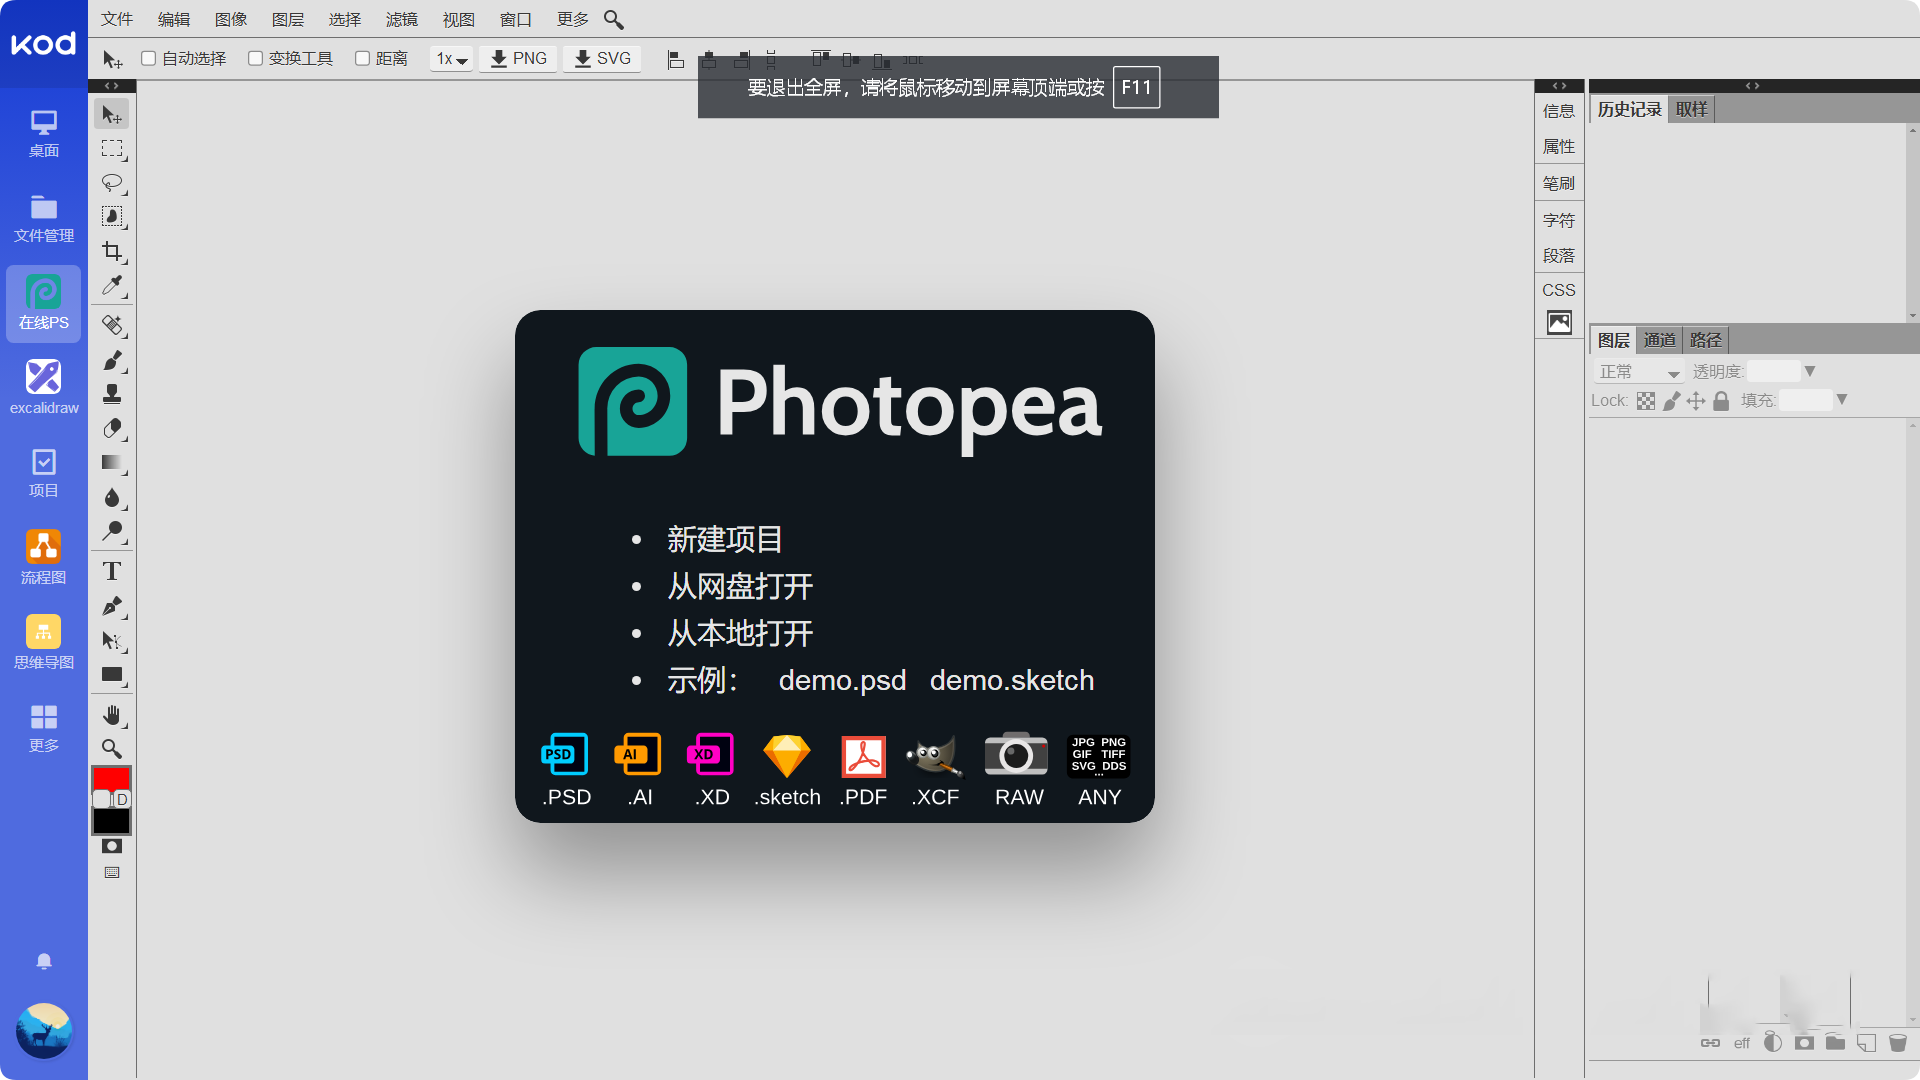This screenshot has height=1080, width=1920.
Task: Enable the 自动选择 checkbox
Action: [148, 58]
